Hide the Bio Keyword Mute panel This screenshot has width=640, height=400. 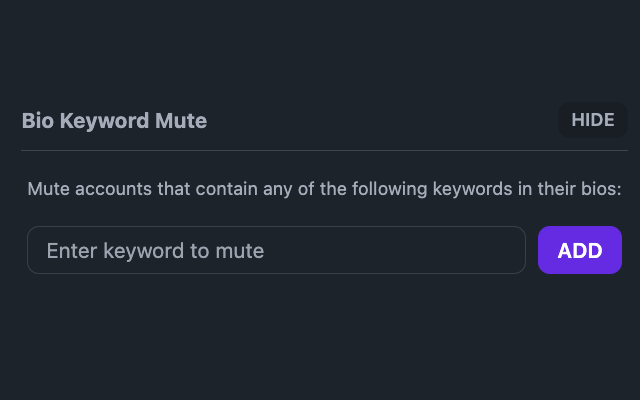[593, 120]
